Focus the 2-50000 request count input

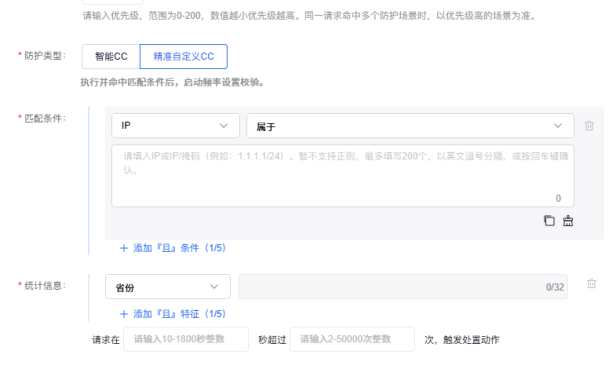tap(352, 339)
